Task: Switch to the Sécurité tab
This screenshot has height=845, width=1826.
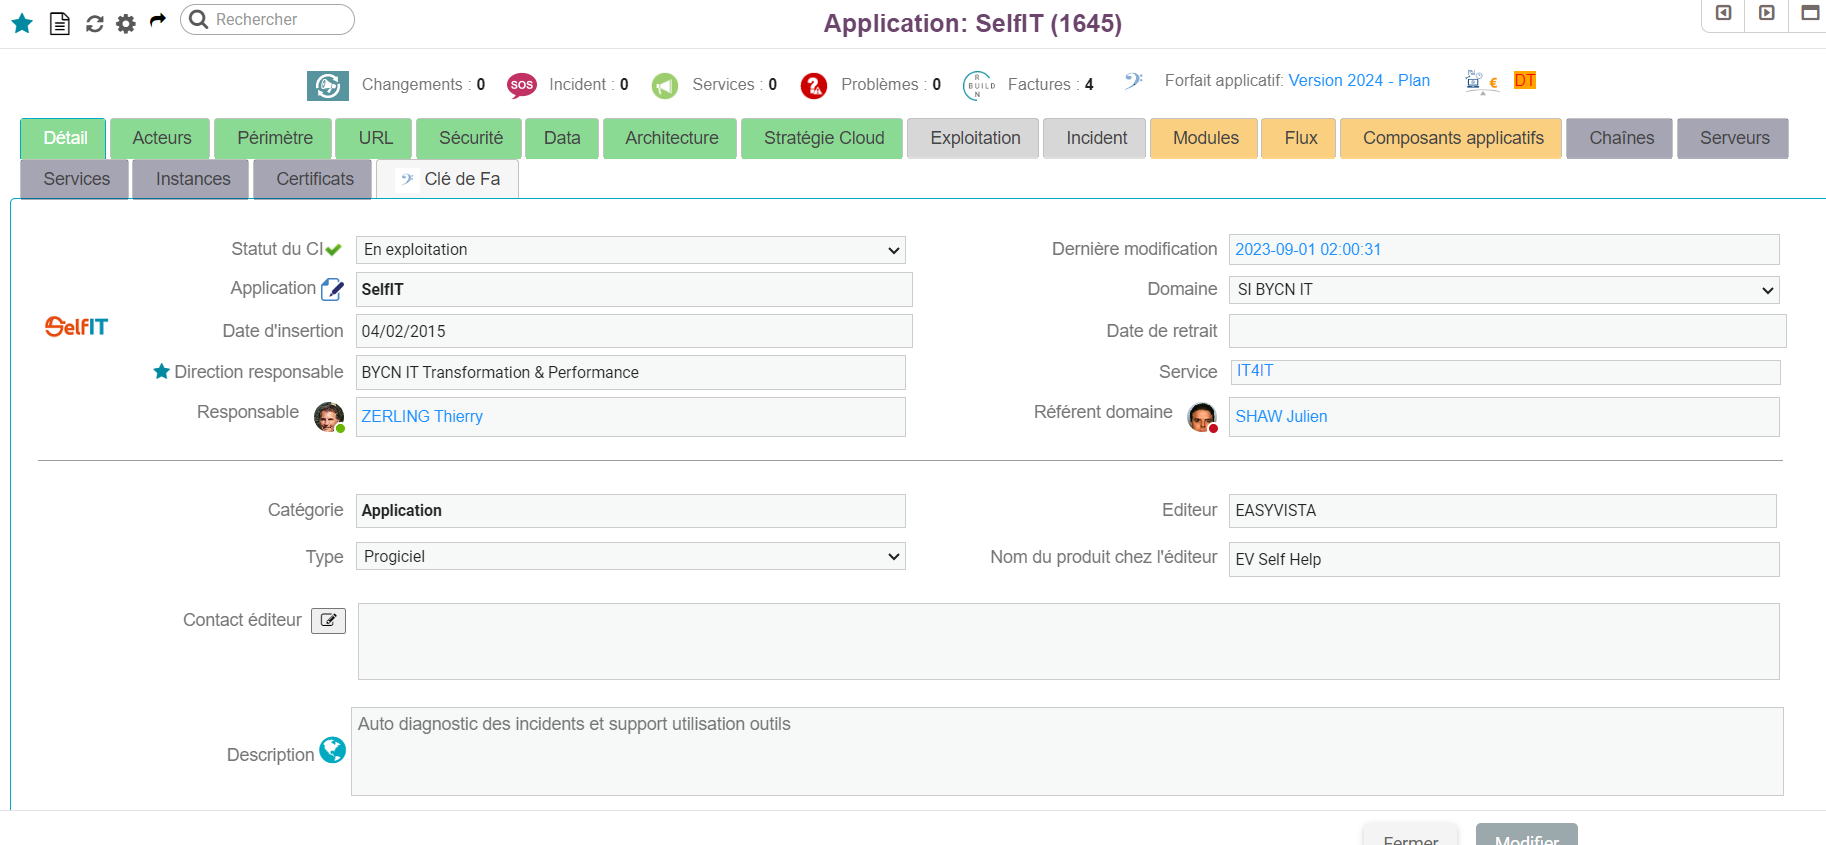Action: (x=471, y=138)
